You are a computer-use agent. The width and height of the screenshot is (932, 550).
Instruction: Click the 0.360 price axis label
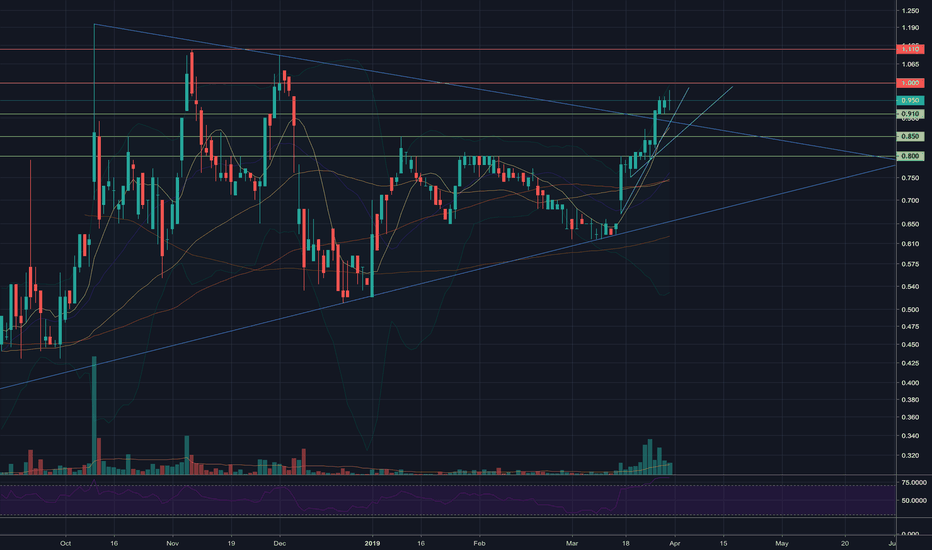[910, 417]
